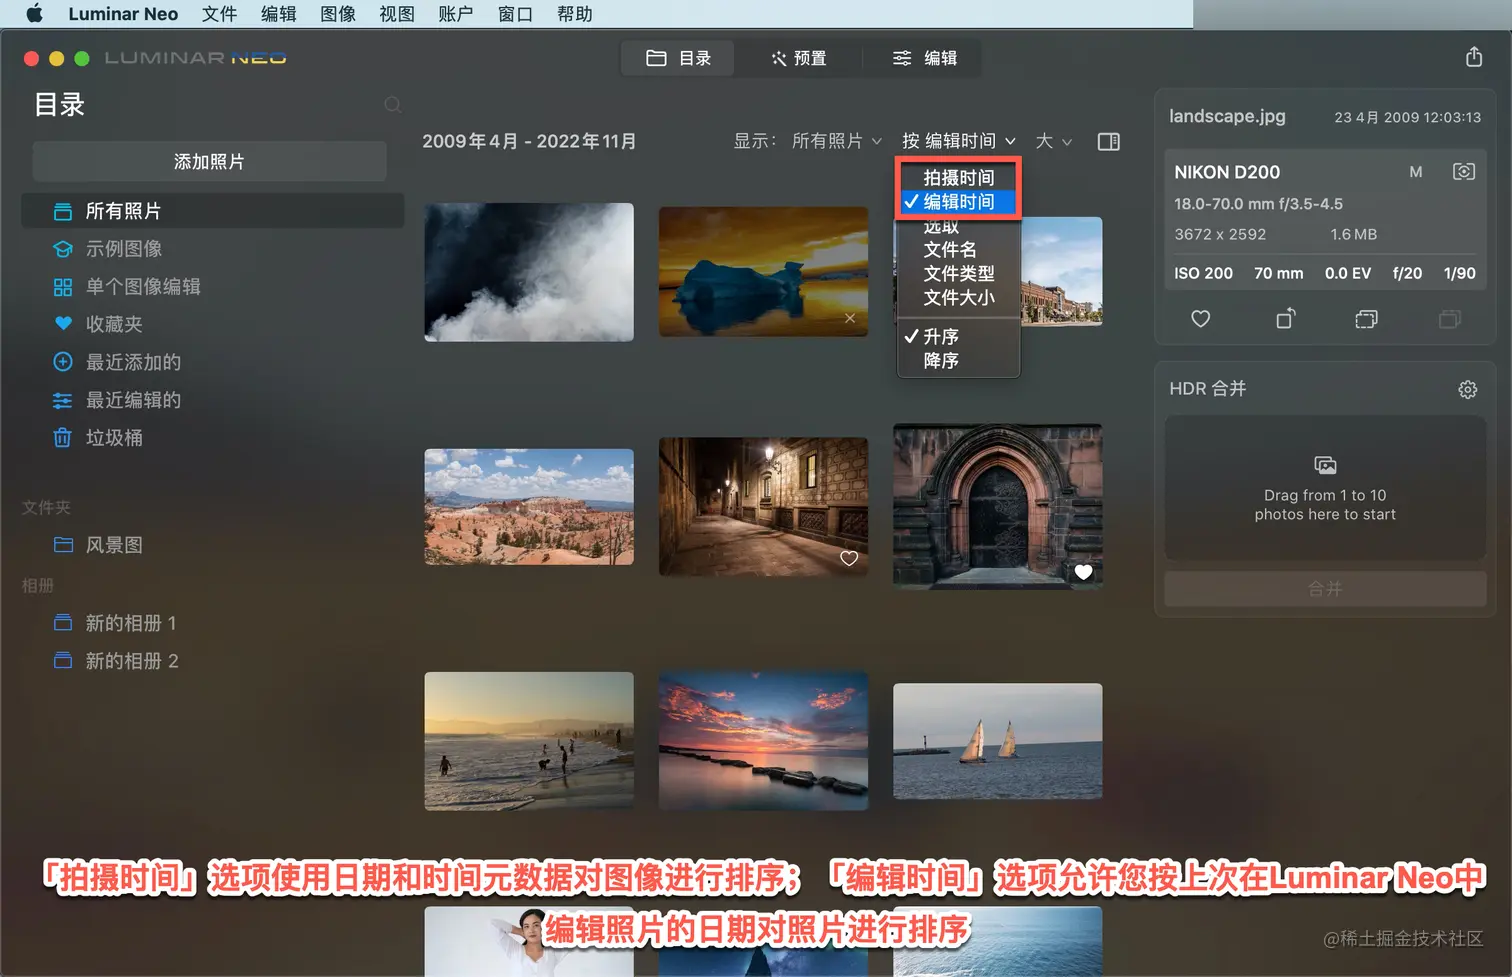This screenshot has width=1512, height=977.
Task: Select the iceberg sunset photo thumbnail
Action: pos(763,271)
